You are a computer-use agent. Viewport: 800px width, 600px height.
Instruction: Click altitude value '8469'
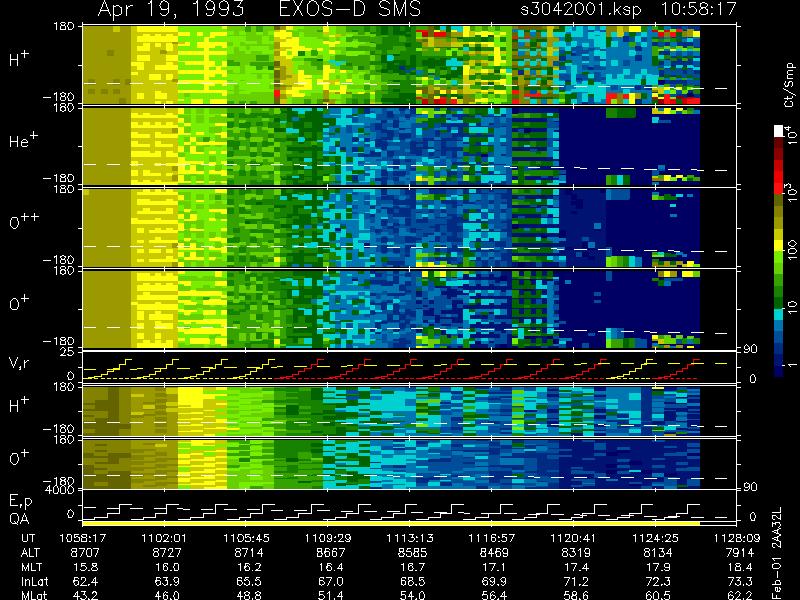coord(494,553)
